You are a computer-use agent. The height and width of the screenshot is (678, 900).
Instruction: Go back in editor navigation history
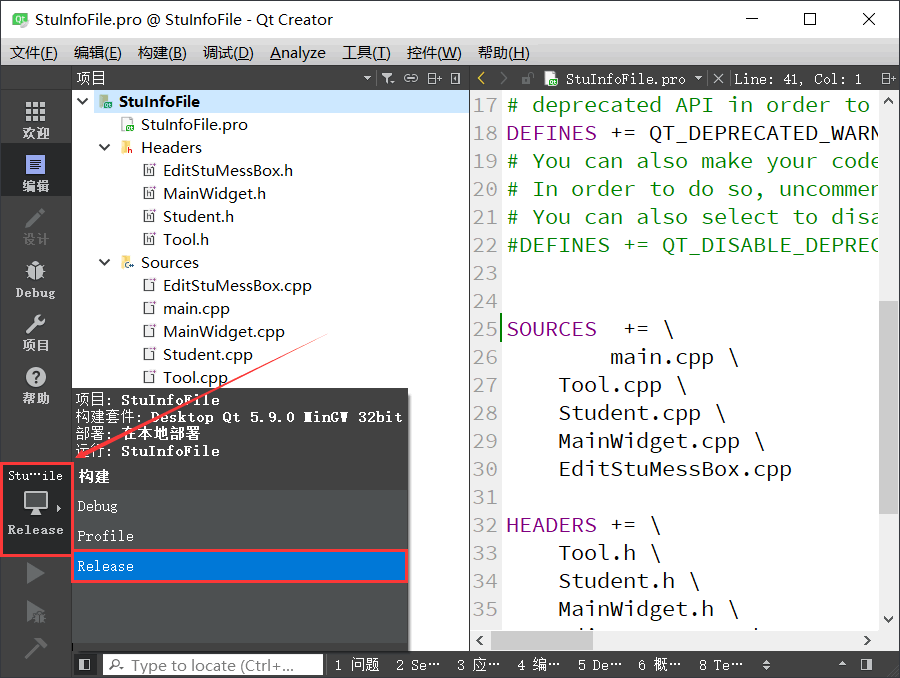point(482,78)
